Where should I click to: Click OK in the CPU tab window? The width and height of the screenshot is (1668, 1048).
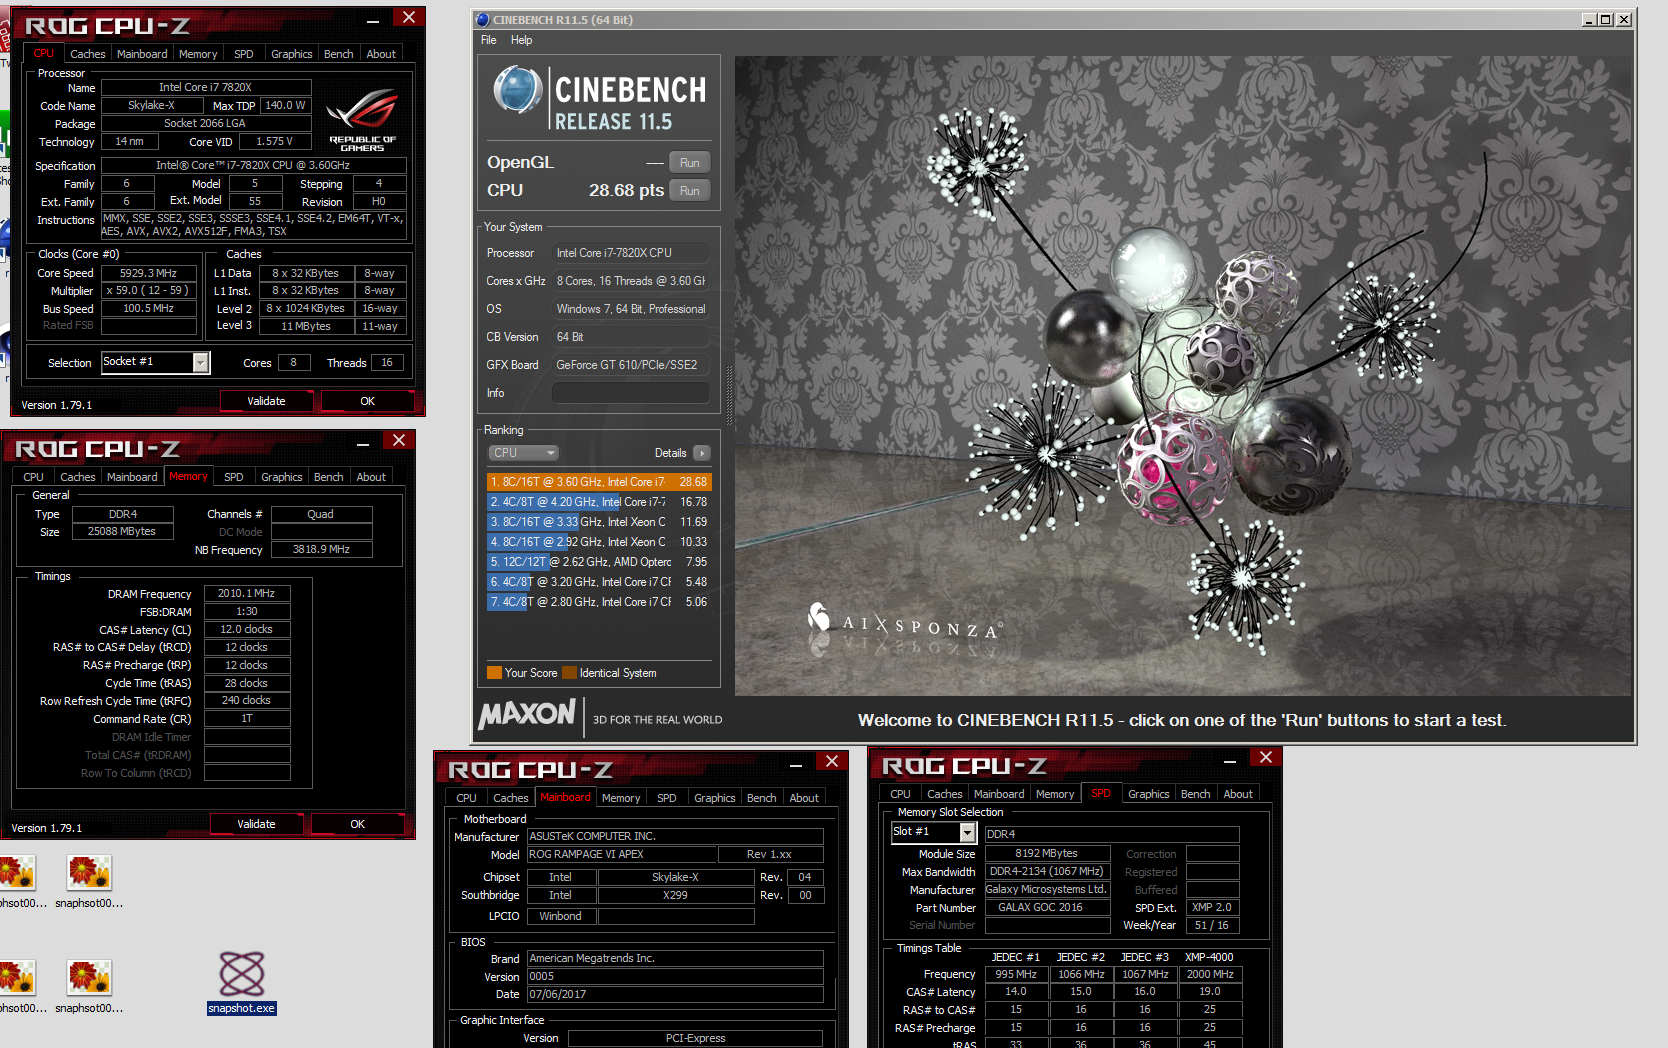click(367, 401)
